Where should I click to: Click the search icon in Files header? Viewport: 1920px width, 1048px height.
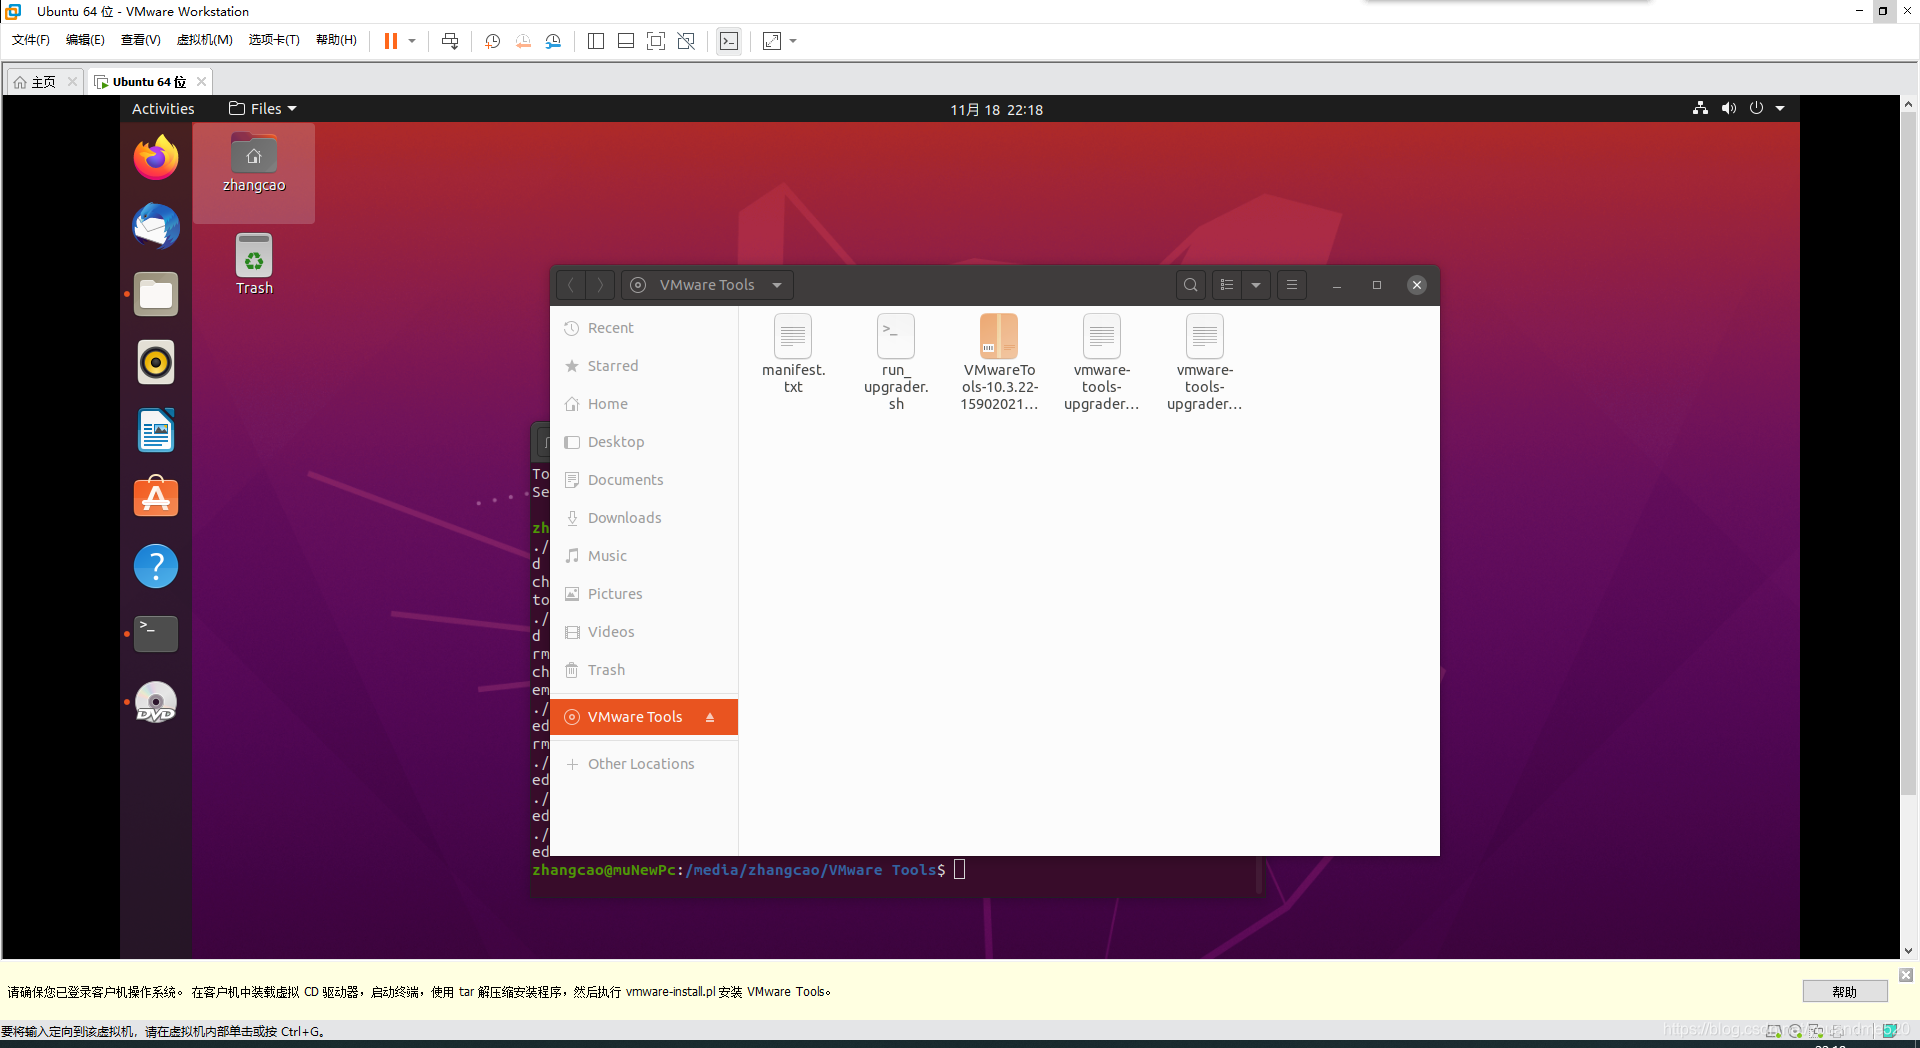tap(1191, 285)
